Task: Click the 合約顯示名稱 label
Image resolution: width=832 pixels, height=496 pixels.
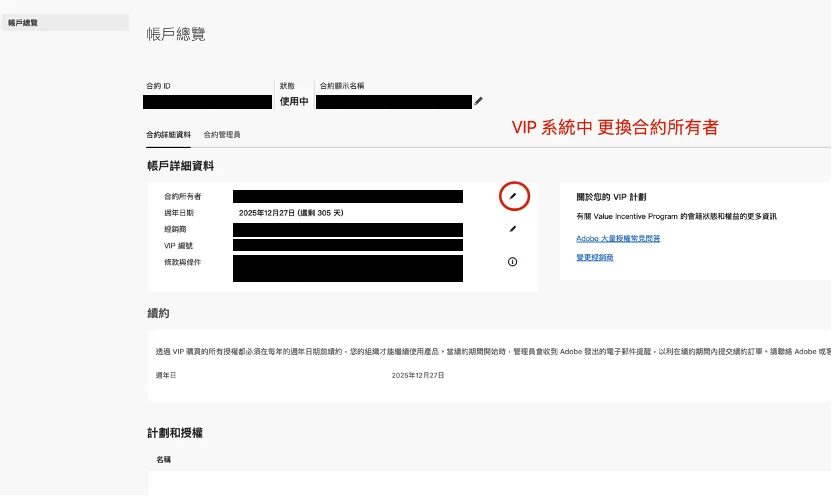Action: [x=342, y=85]
